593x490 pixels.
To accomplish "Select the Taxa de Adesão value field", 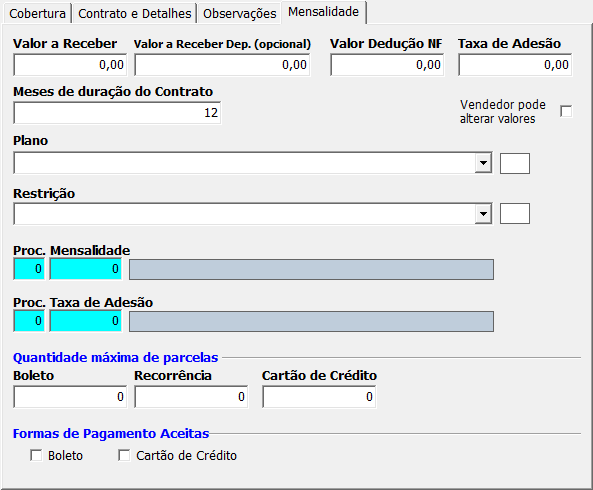I will pyautogui.click(x=515, y=65).
